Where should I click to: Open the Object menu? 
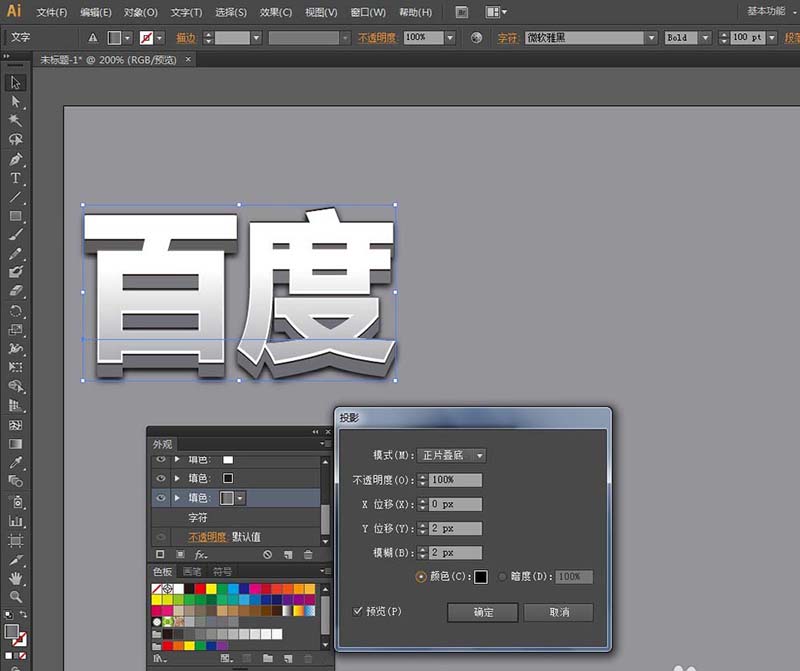point(140,12)
